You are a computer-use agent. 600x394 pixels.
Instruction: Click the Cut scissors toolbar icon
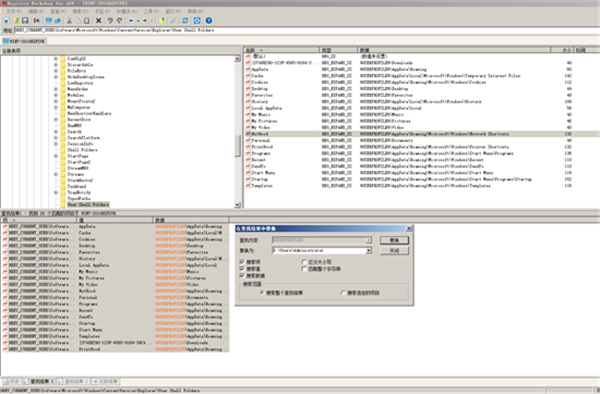[x=69, y=21]
